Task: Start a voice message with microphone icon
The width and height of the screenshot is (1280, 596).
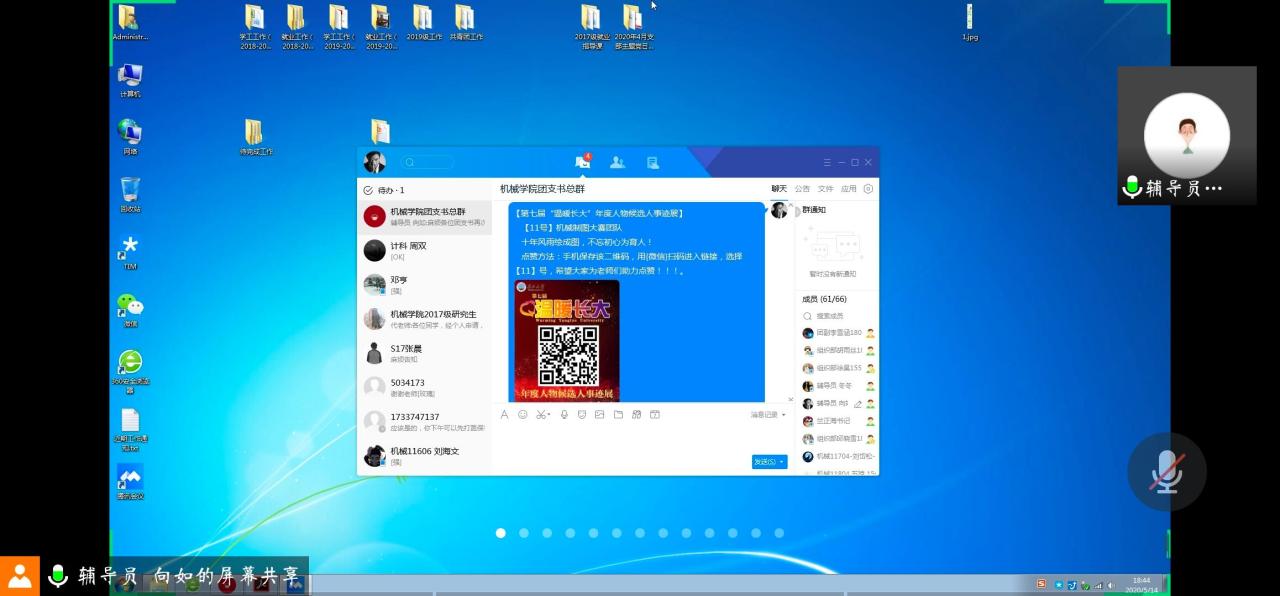Action: click(564, 414)
